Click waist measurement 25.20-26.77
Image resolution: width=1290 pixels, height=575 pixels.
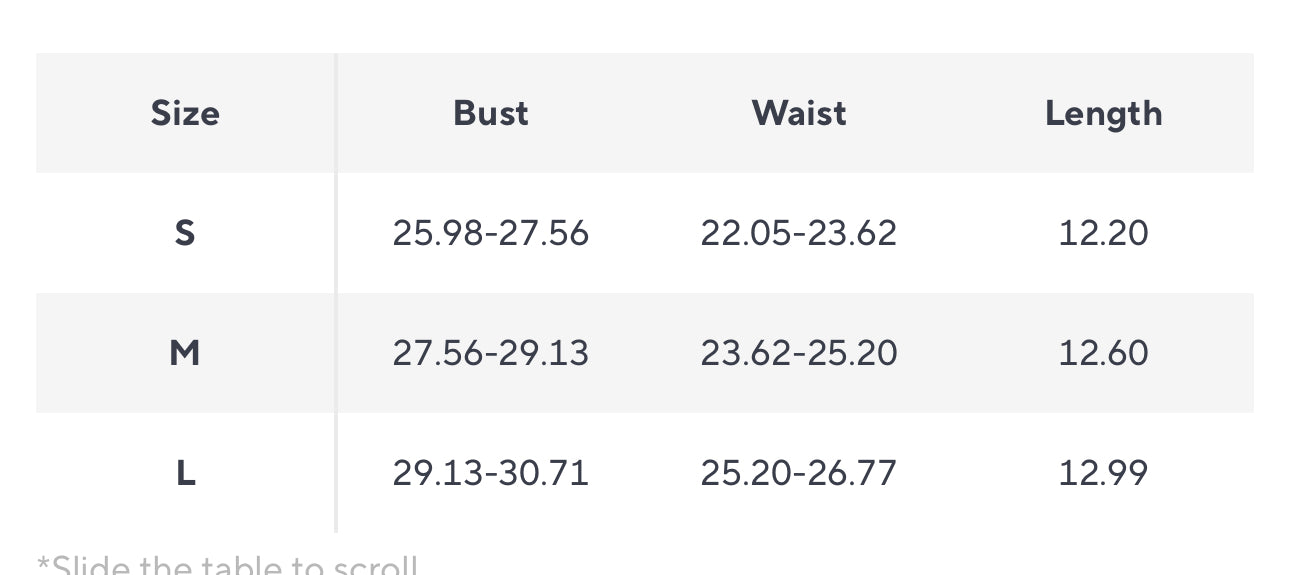click(x=798, y=473)
